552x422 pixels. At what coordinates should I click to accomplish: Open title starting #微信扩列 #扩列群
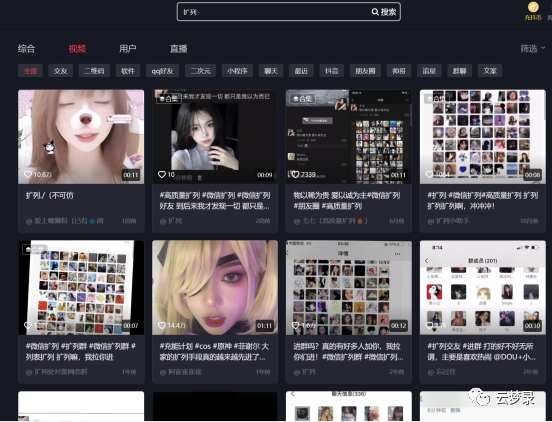pos(81,352)
